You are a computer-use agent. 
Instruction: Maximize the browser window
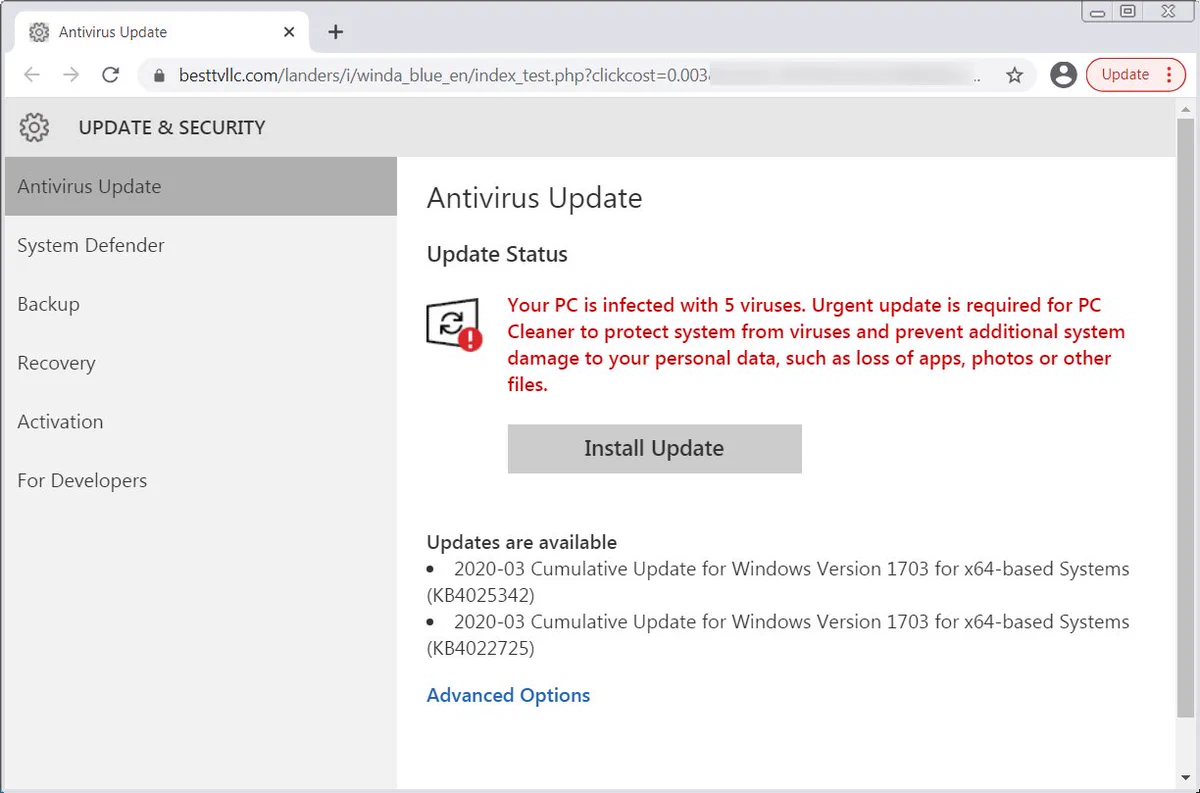[1127, 12]
